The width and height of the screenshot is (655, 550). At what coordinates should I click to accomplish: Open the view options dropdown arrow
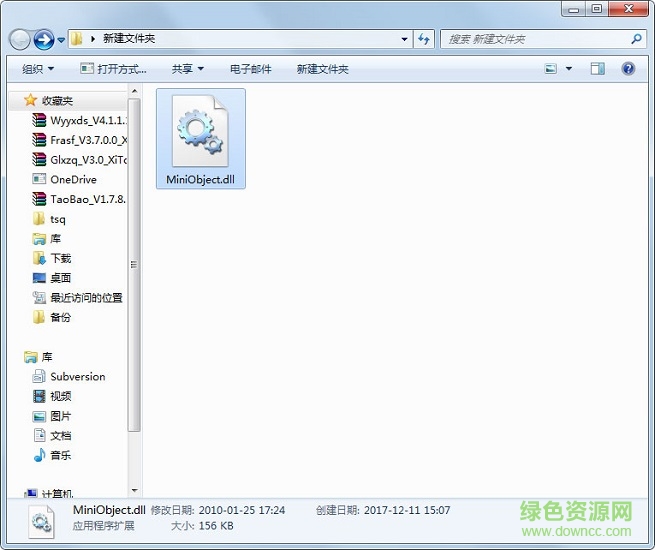pyautogui.click(x=569, y=68)
